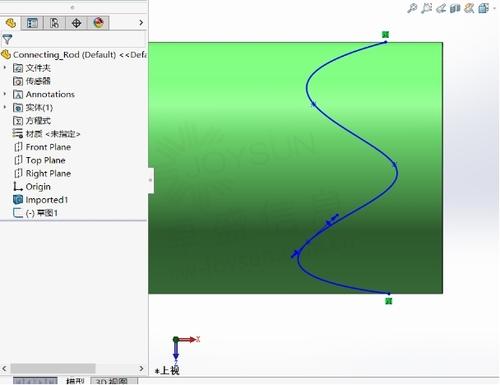
Task: Expand the 实体(1) solid bodies node
Action: [5, 107]
